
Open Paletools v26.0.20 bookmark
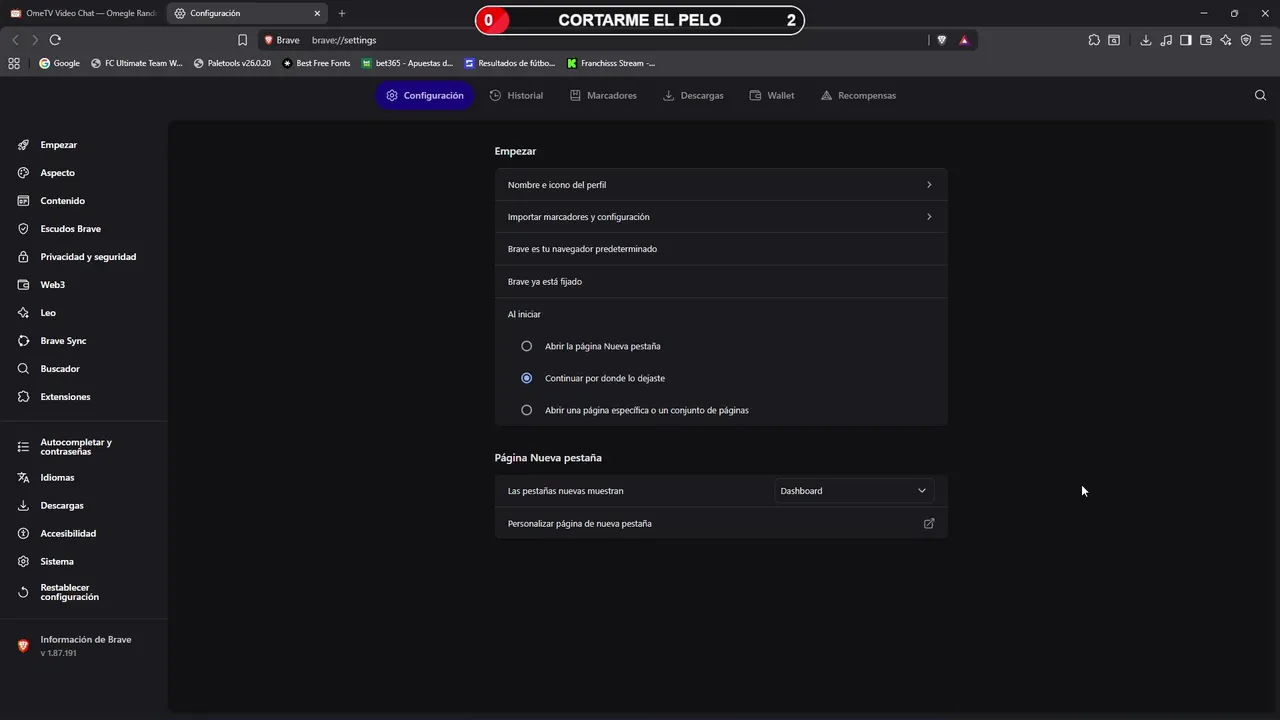point(232,63)
